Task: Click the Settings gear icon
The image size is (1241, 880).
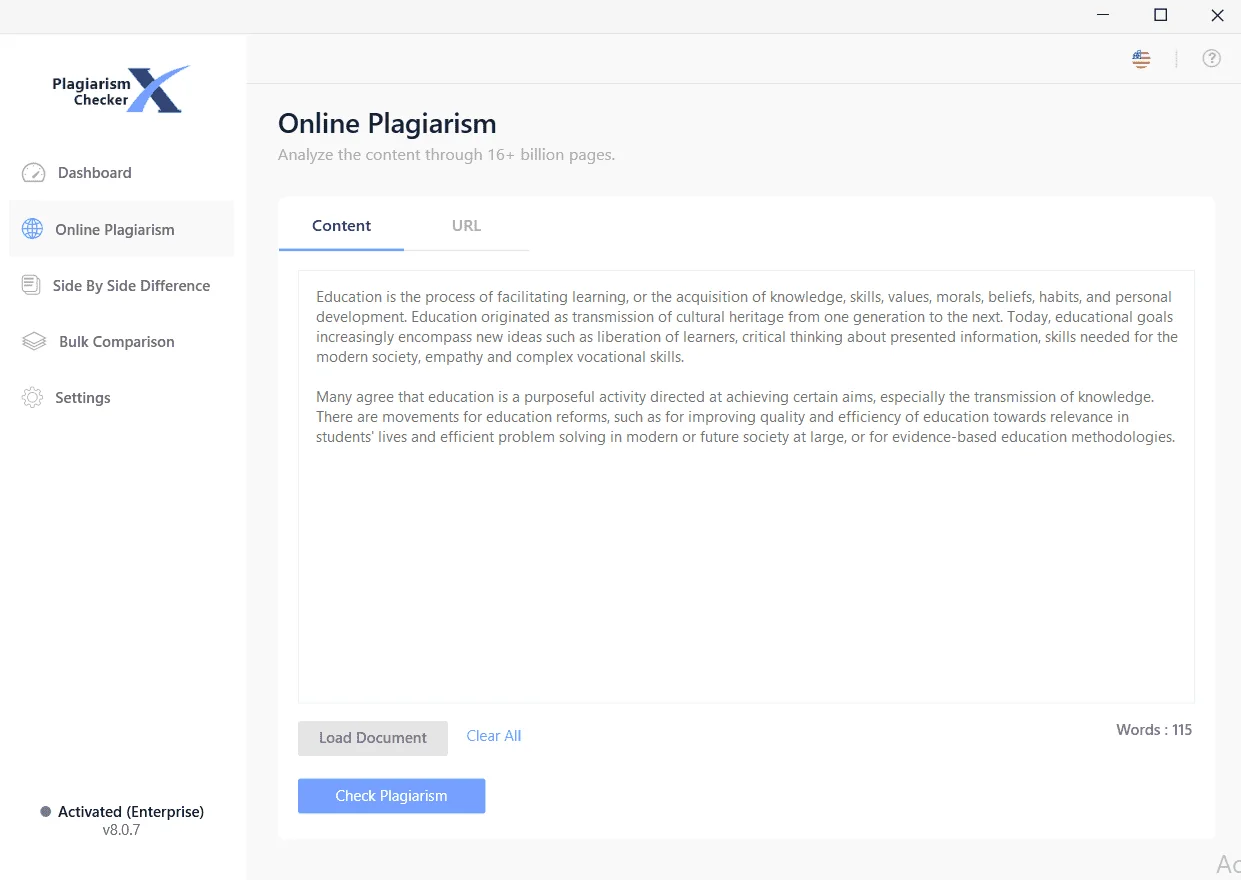Action: 32,398
